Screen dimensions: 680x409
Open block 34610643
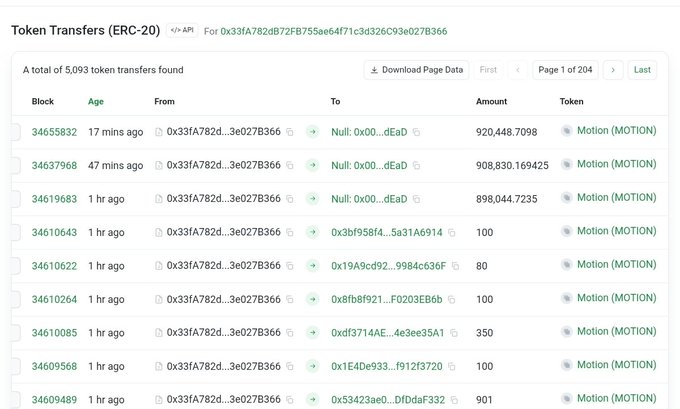point(54,232)
